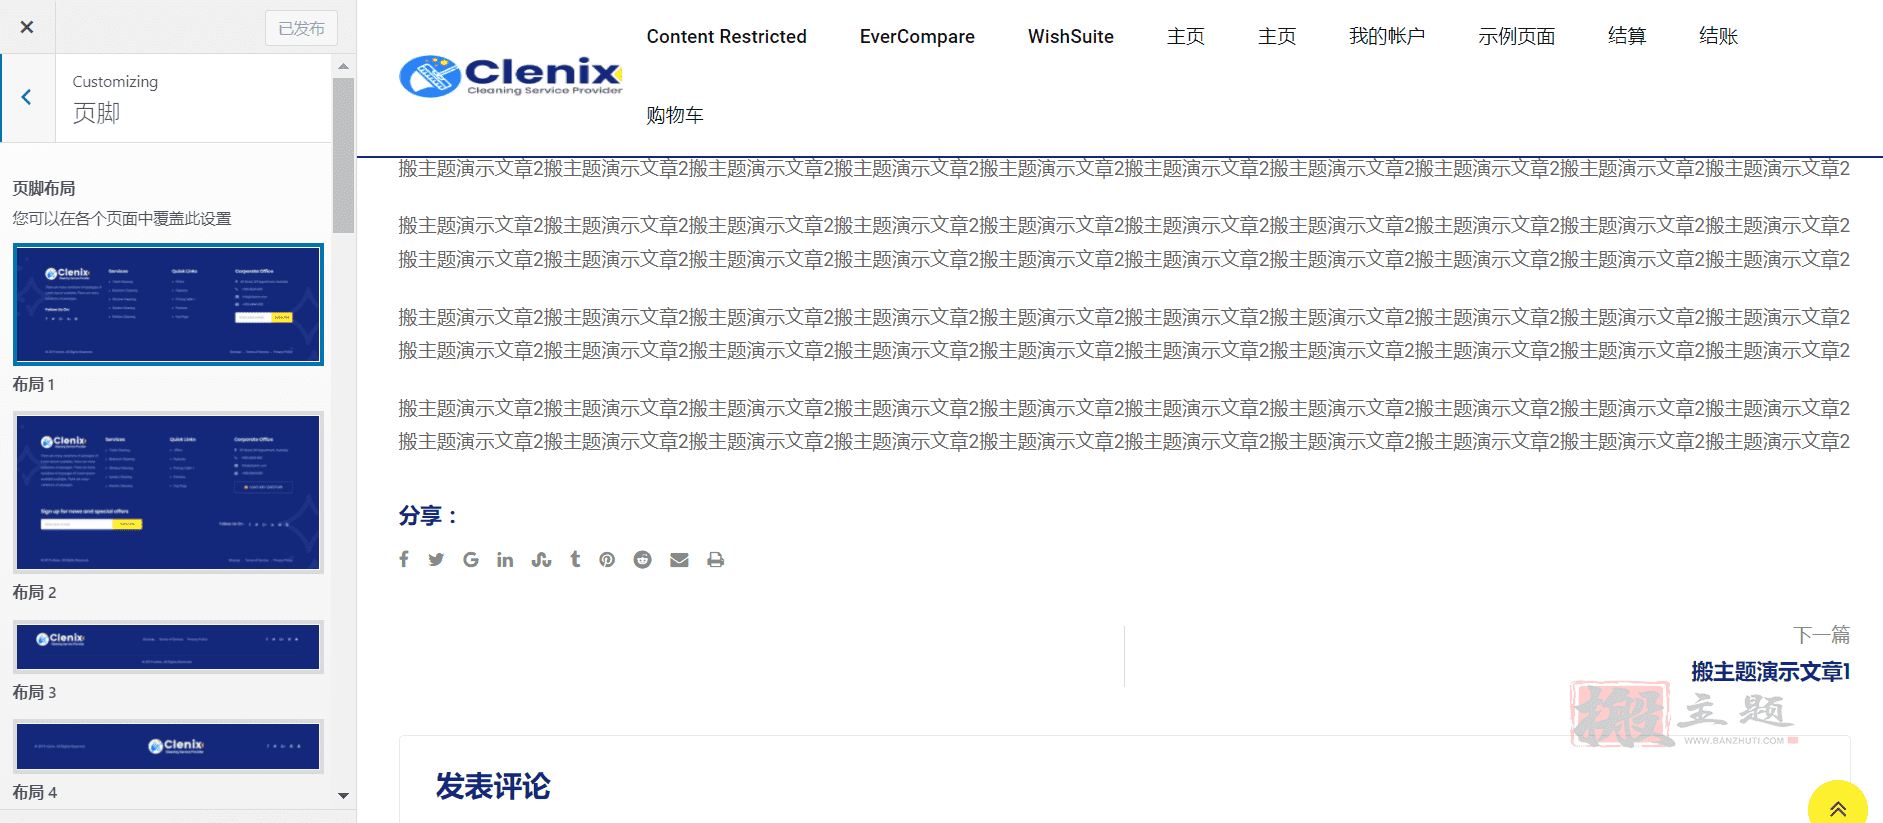The image size is (1883, 823).
Task: Choose the 布局 4 footer thumbnail
Action: click(168, 746)
